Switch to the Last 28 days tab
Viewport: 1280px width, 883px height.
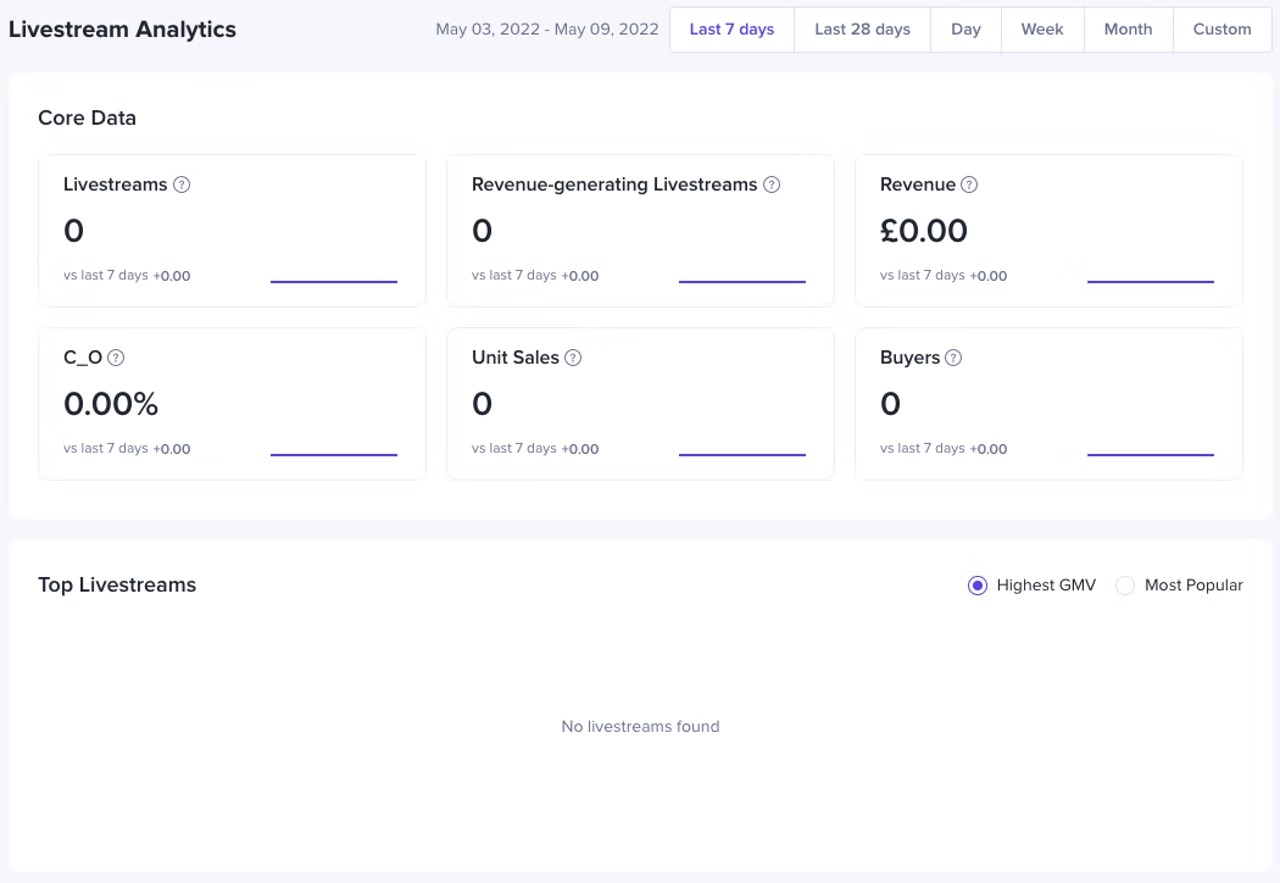862,29
